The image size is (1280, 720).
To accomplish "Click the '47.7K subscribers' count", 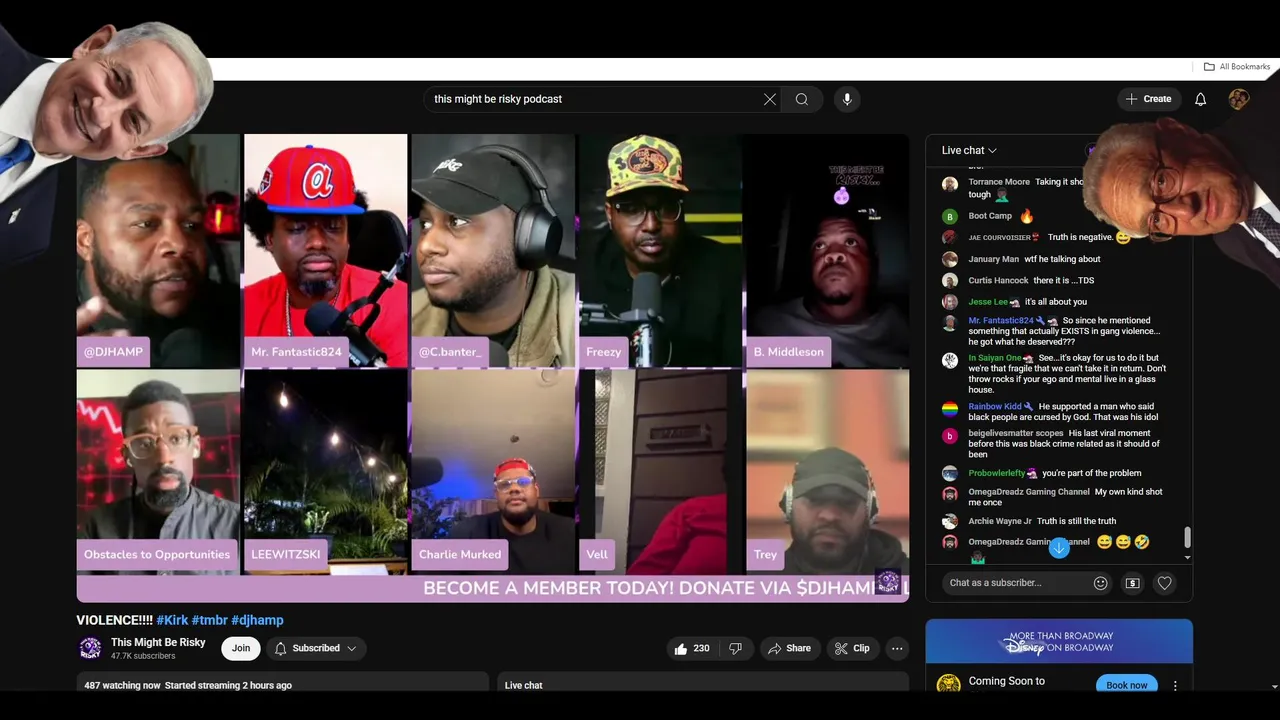I will pyautogui.click(x=143, y=656).
